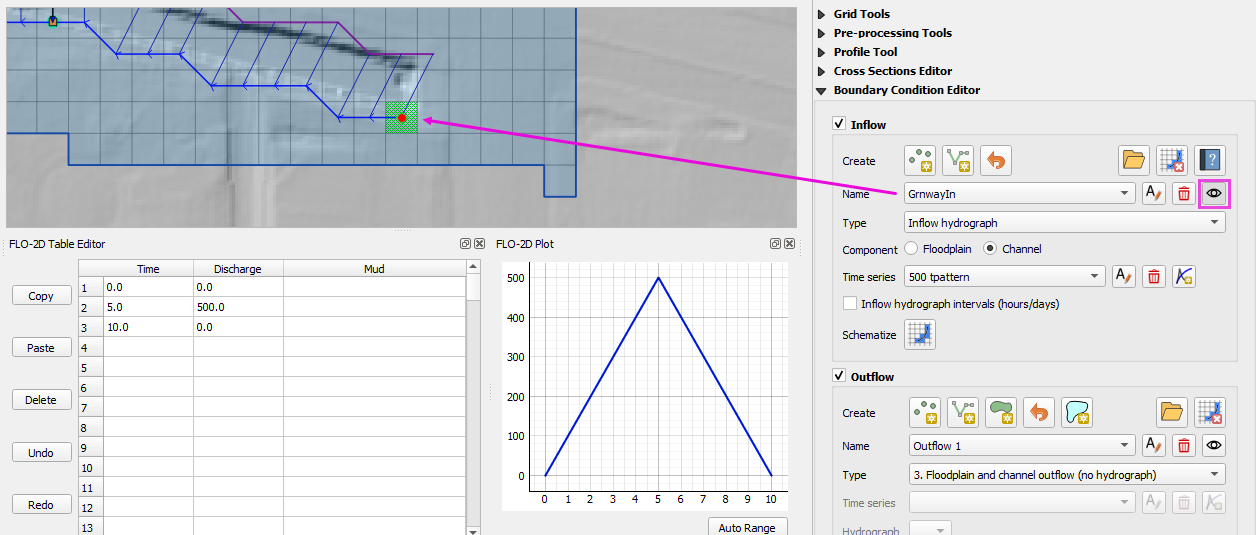Open the Inflow Type dropdown
This screenshot has height=535, width=1256.
click(x=1064, y=223)
